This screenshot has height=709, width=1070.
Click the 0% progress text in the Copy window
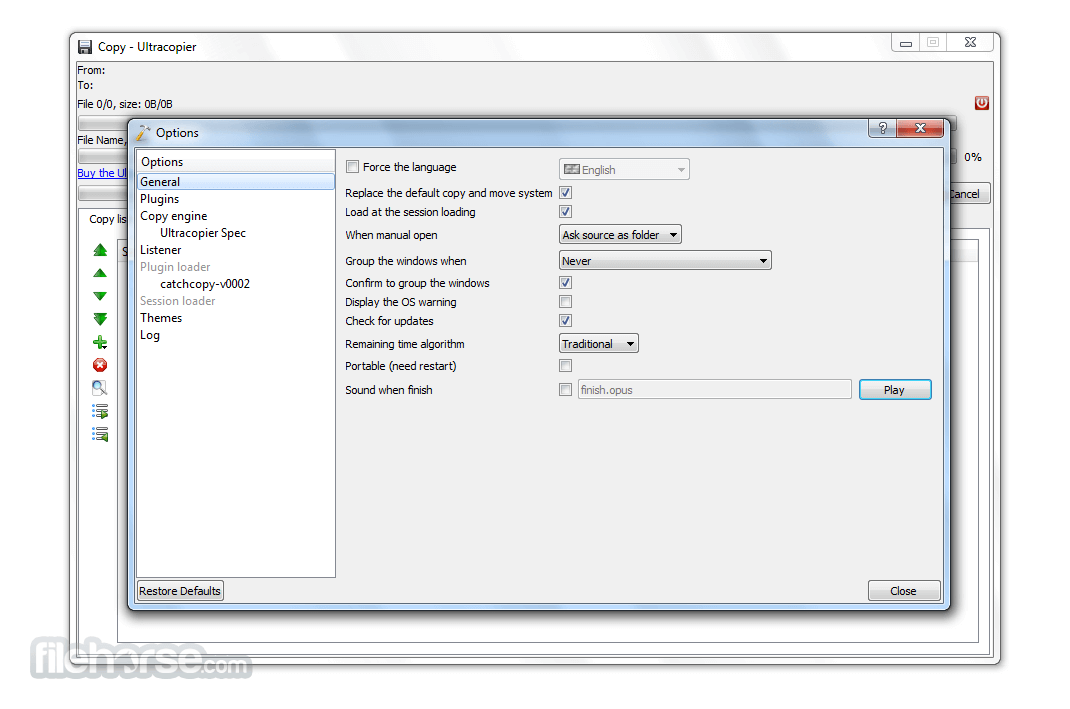tap(972, 157)
